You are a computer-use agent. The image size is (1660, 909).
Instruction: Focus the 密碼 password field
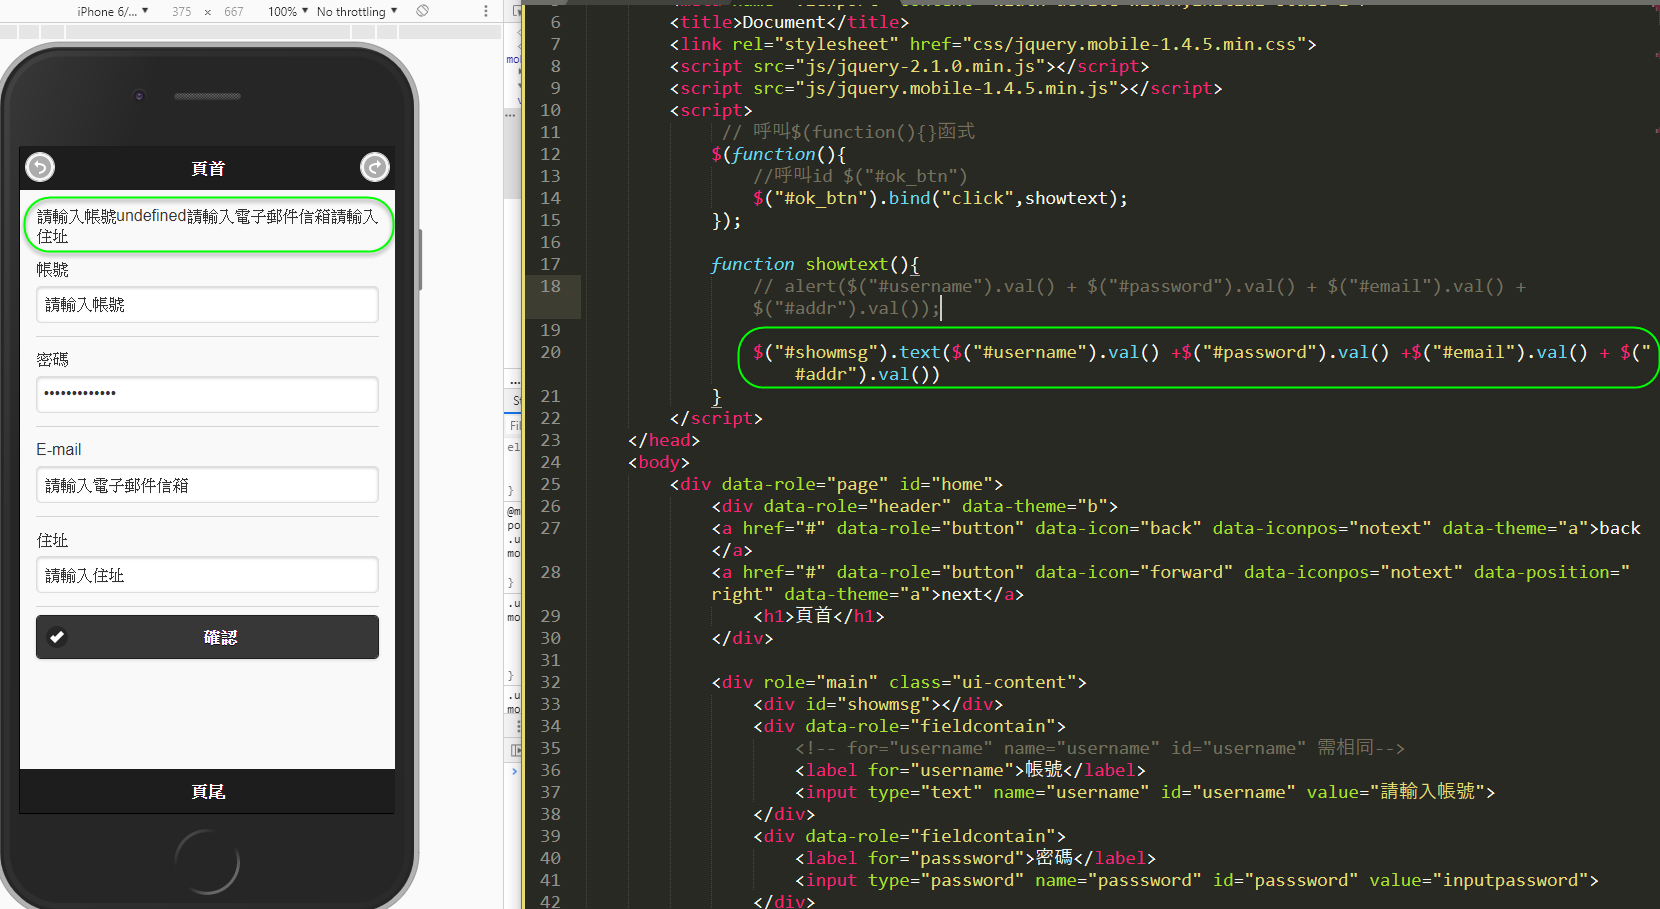[x=207, y=394]
